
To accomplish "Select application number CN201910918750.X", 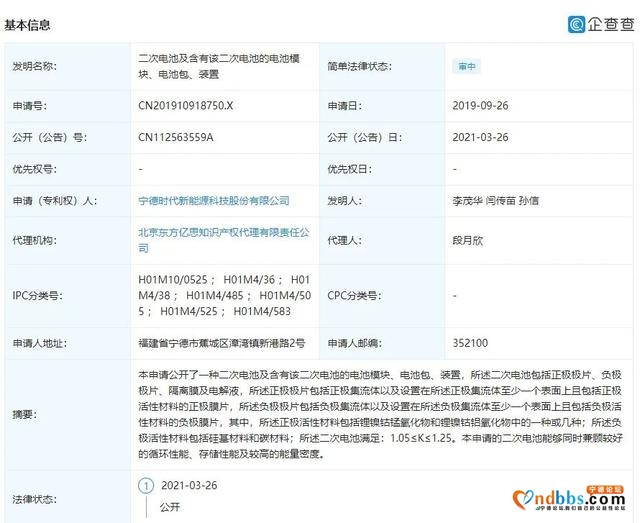I will 186,106.
